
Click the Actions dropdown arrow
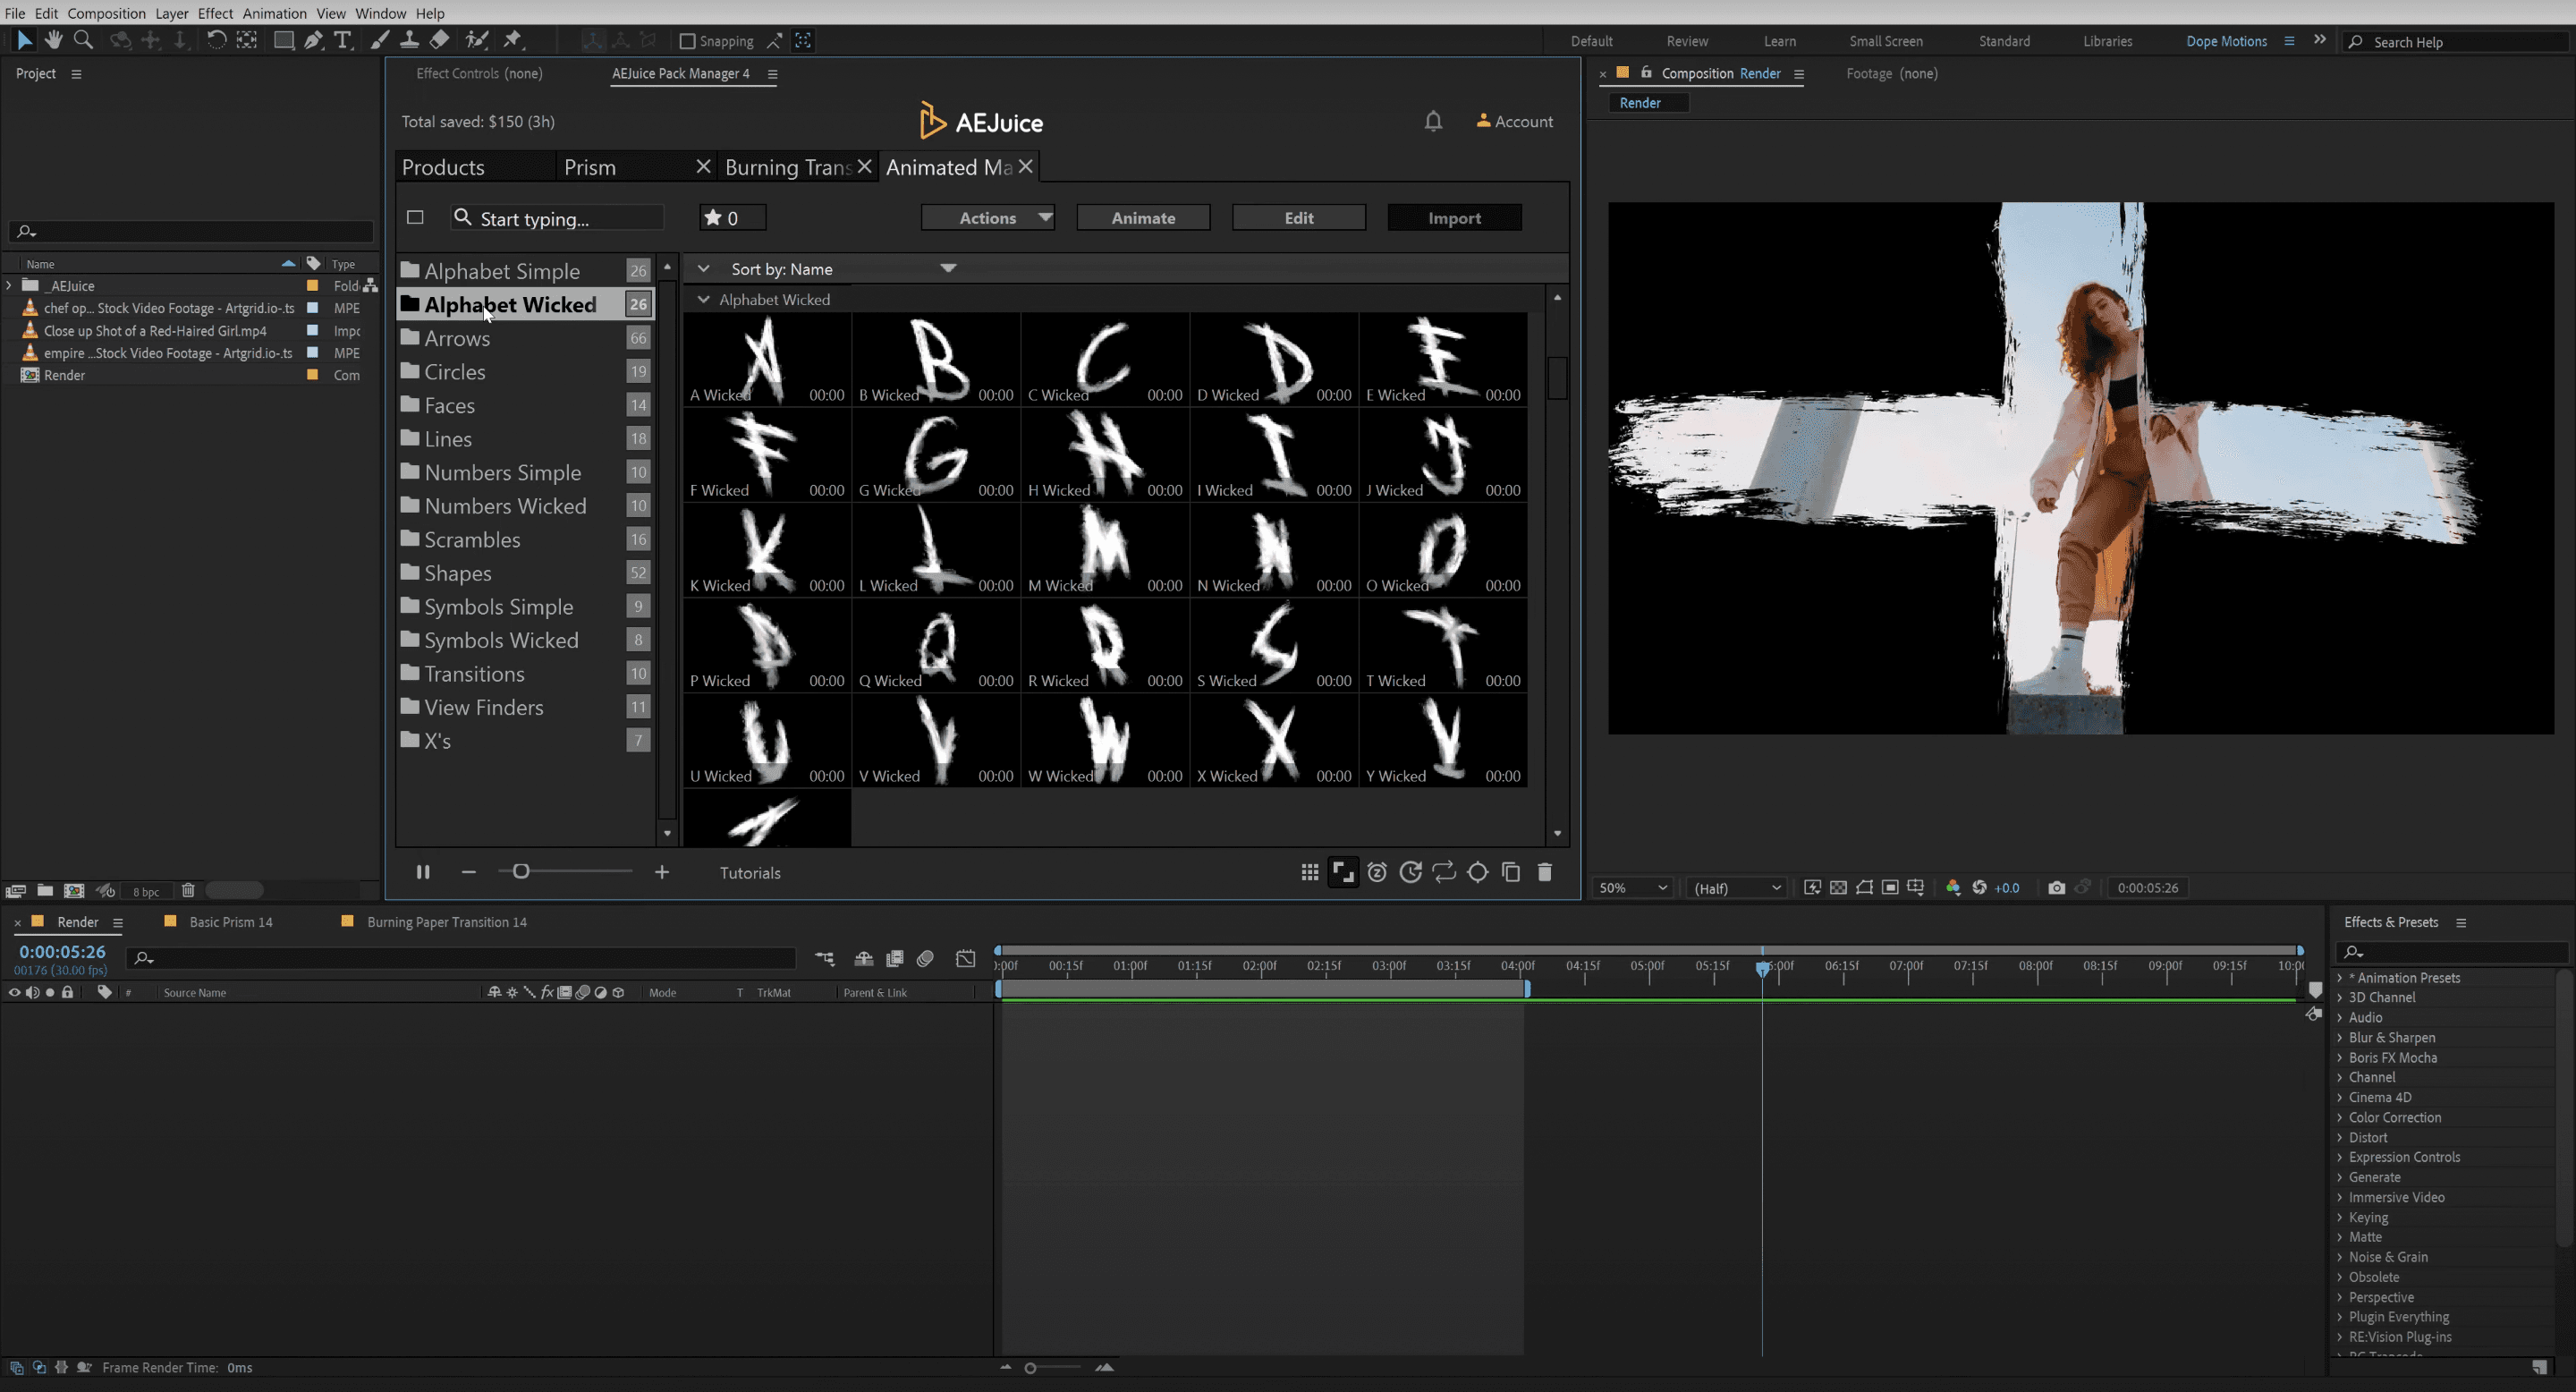click(x=1042, y=217)
